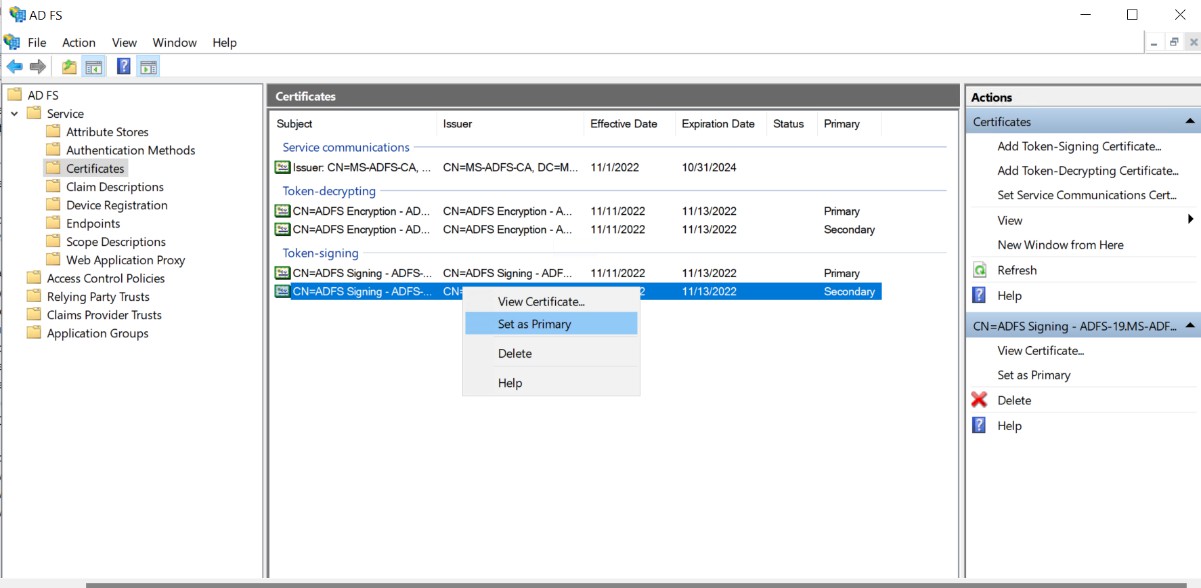The width and height of the screenshot is (1201, 588).
Task: Open the View menu in menu bar
Action: (124, 43)
